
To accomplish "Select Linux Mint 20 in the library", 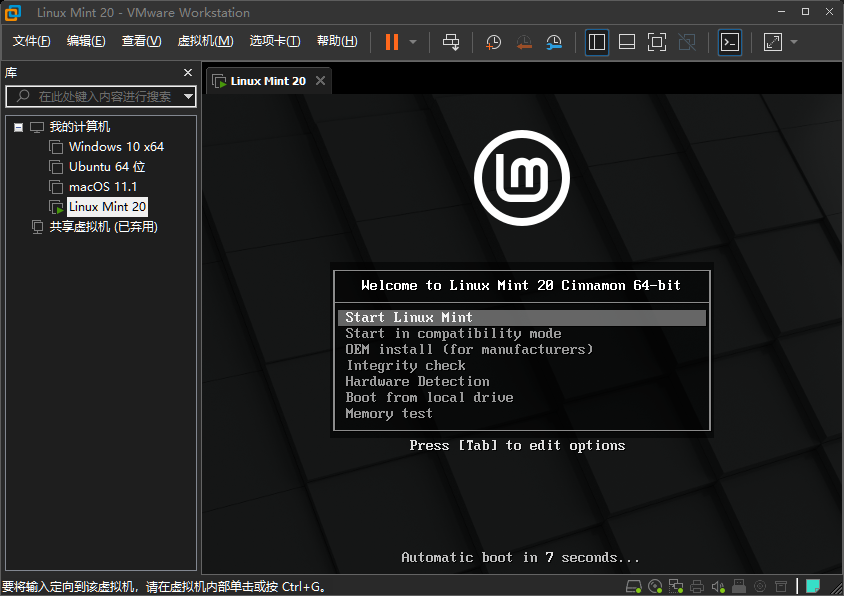I will click(x=107, y=207).
